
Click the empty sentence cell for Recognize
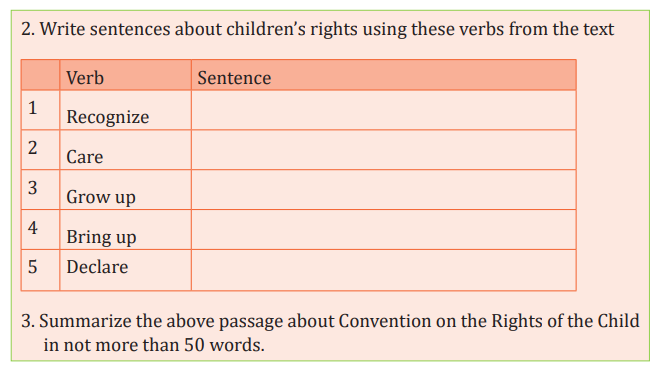384,110
